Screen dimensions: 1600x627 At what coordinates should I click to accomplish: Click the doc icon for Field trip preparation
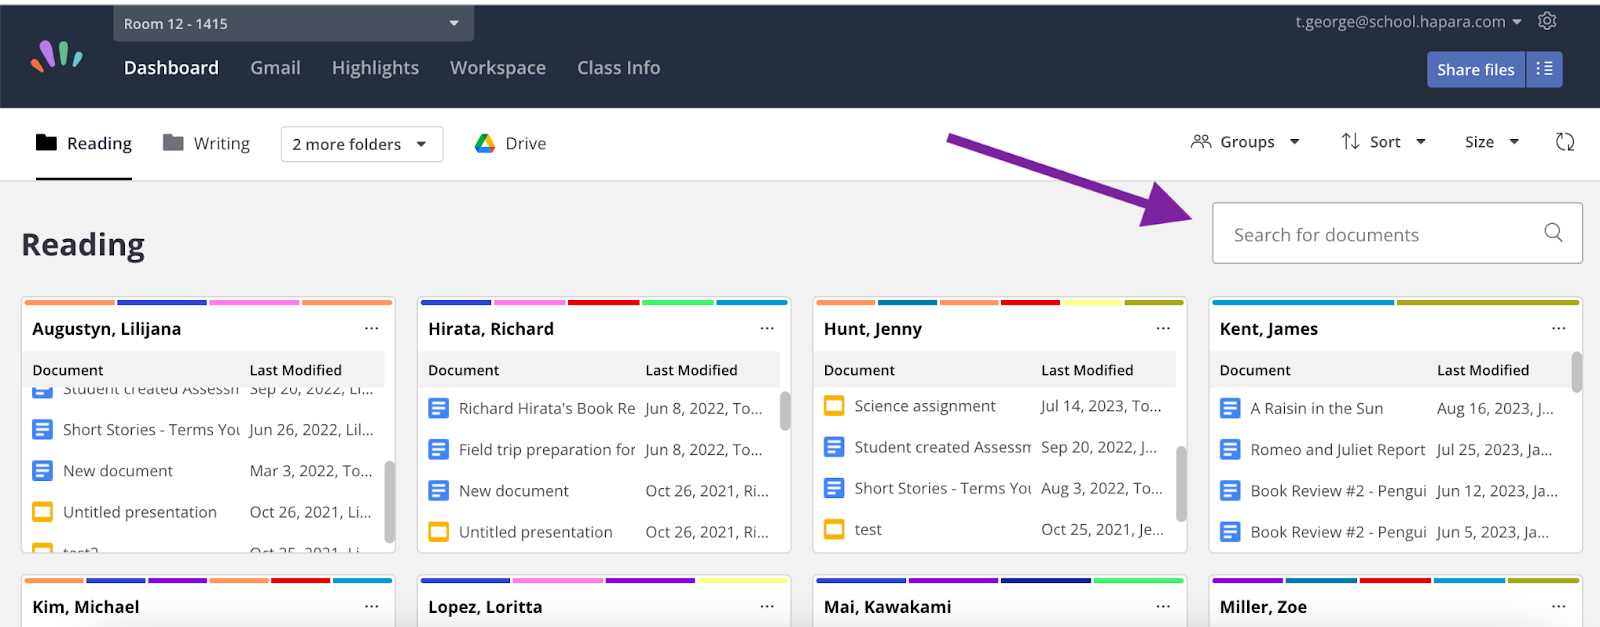[x=438, y=450]
